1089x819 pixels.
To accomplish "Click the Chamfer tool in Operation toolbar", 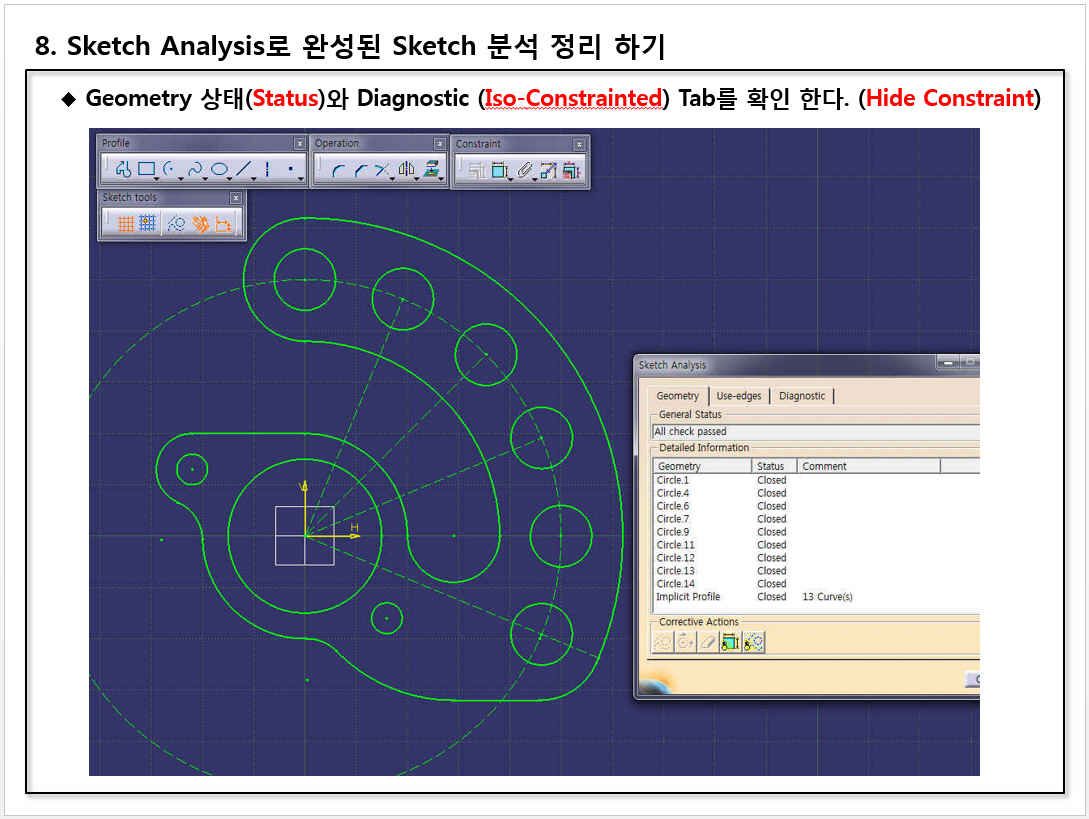I will [x=359, y=171].
